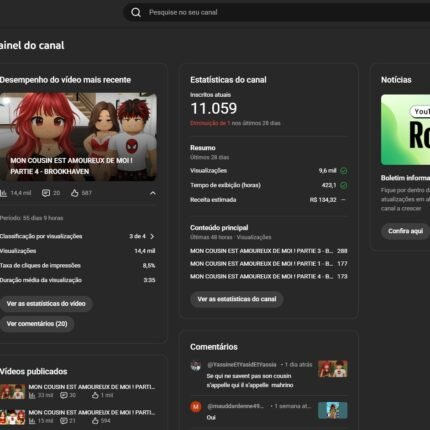Click 'Ver comentários (20)' button

pyautogui.click(x=37, y=324)
